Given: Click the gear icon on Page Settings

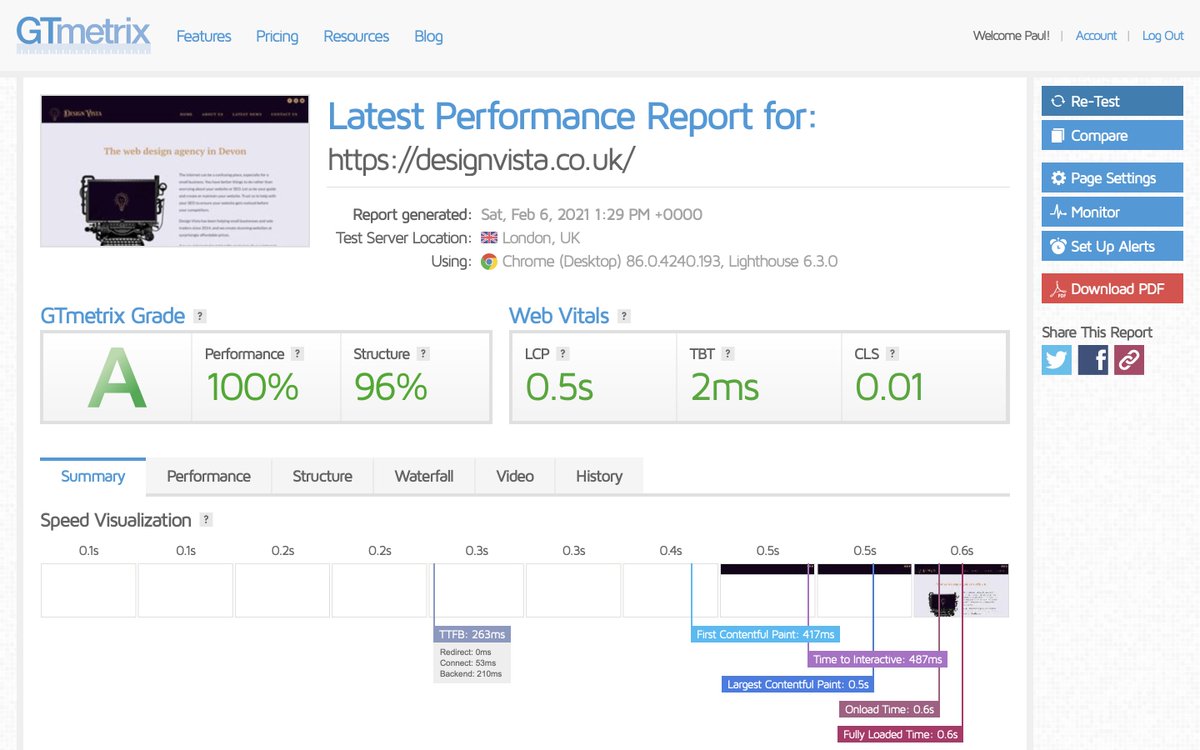Looking at the screenshot, I should (x=1059, y=177).
